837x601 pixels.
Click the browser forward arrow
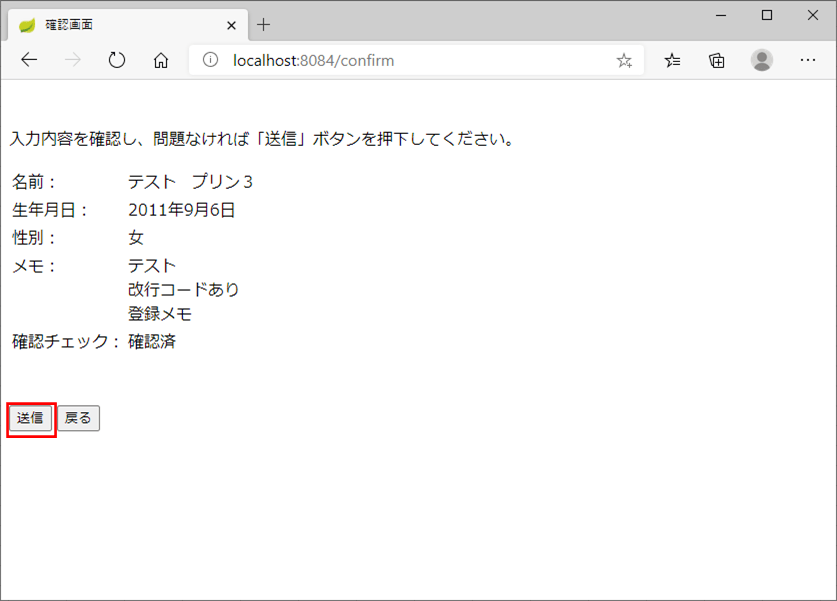click(x=73, y=60)
